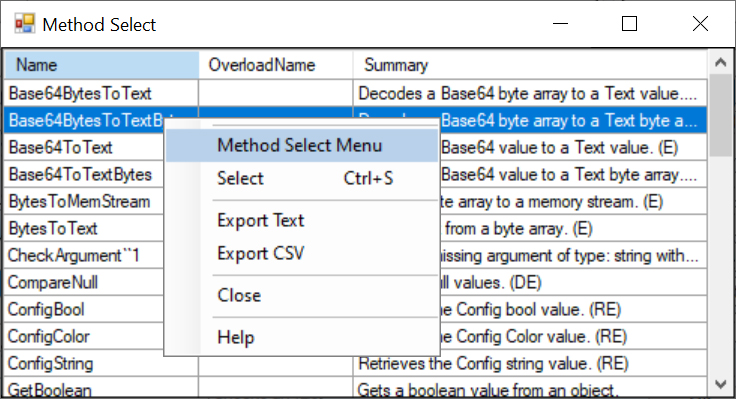Sort by the Summary column header
Screen dimensions: 736x399
[x=530, y=65]
